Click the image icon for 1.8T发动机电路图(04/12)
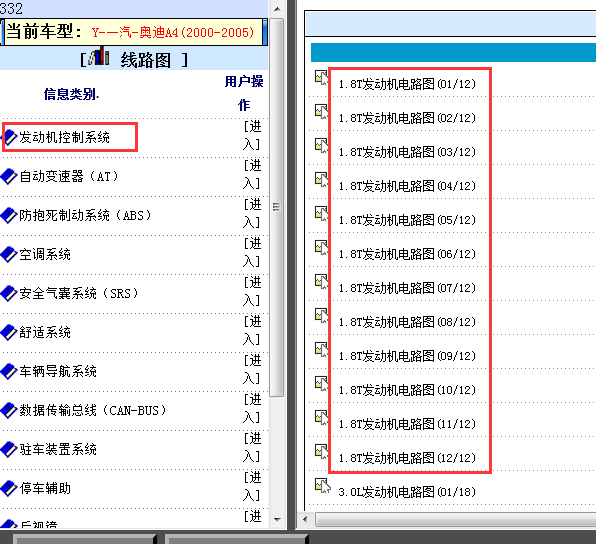The height and width of the screenshot is (544, 596). pyautogui.click(x=322, y=179)
